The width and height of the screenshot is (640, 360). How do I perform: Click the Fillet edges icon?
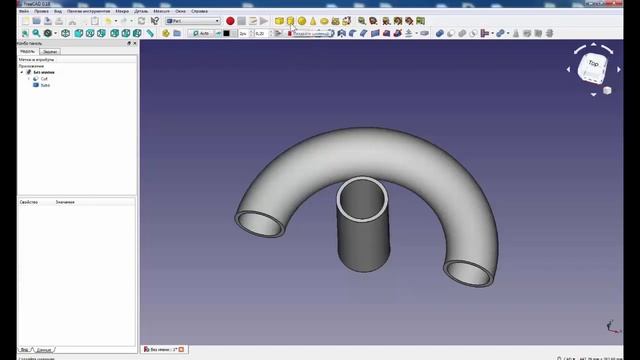pyautogui.click(x=353, y=33)
